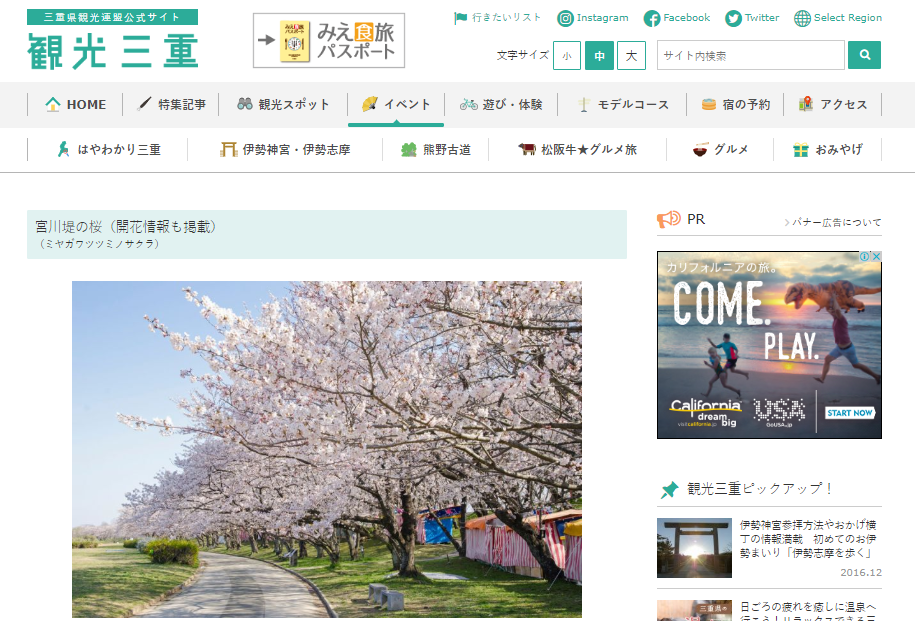Set the font size to 大
The height and width of the screenshot is (621, 915).
point(631,55)
